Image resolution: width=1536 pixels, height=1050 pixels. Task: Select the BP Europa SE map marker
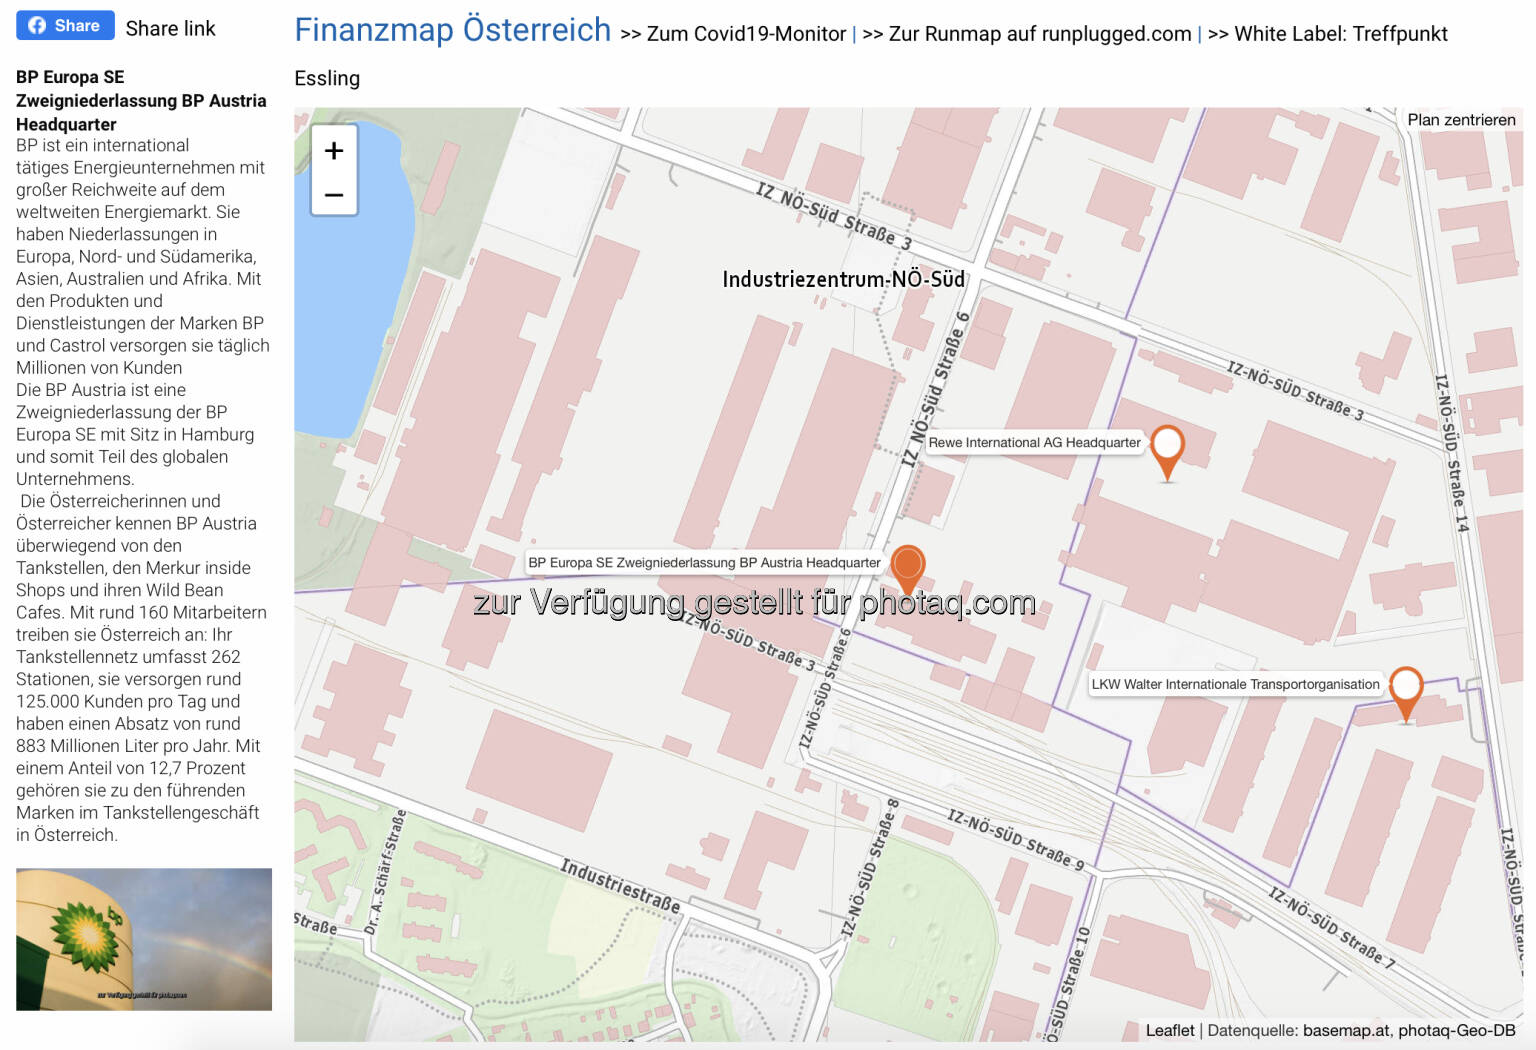pos(907,567)
